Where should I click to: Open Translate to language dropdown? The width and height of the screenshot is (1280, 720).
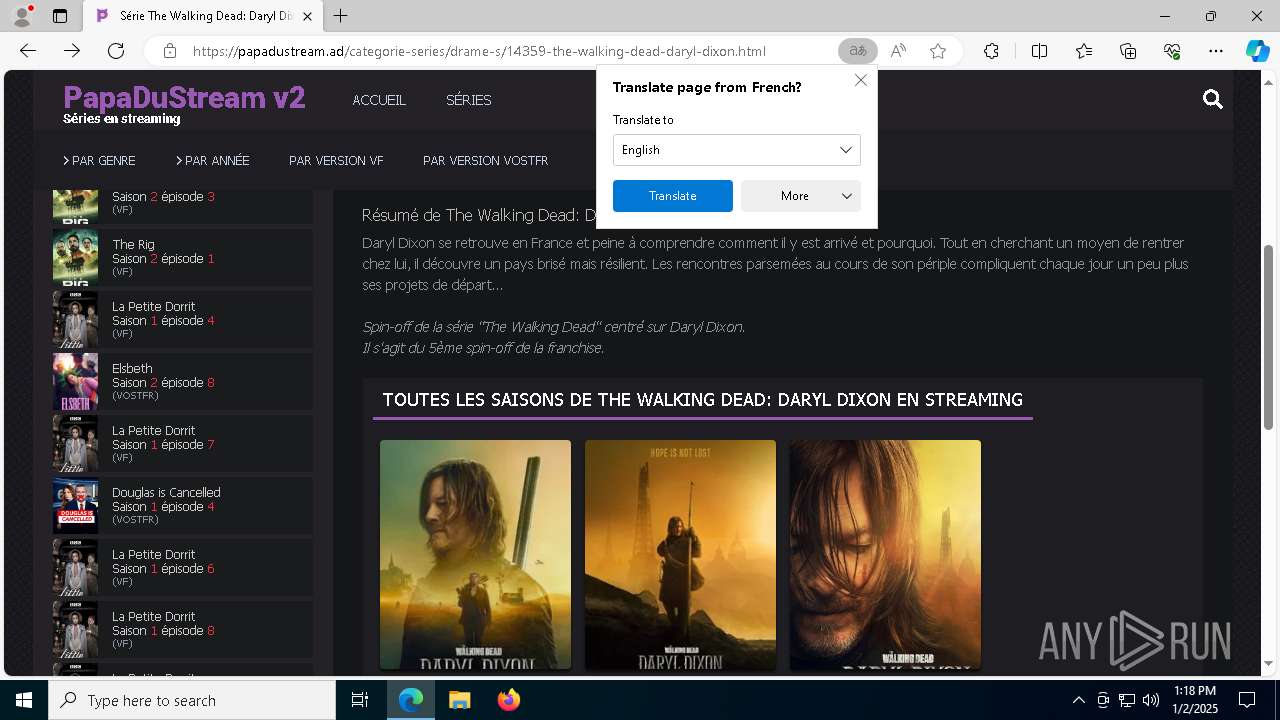[x=736, y=150]
